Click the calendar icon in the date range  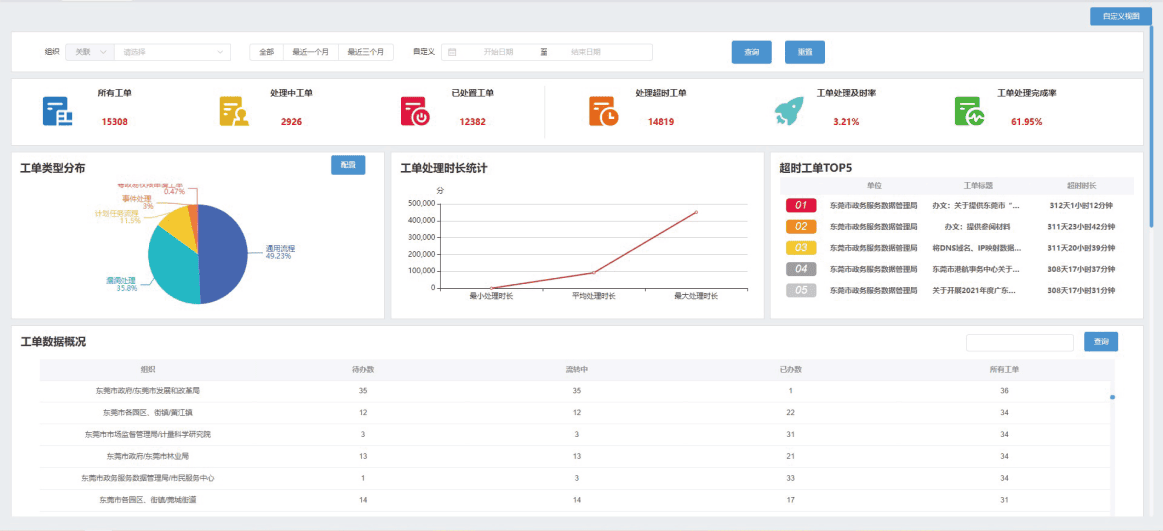tap(452, 52)
